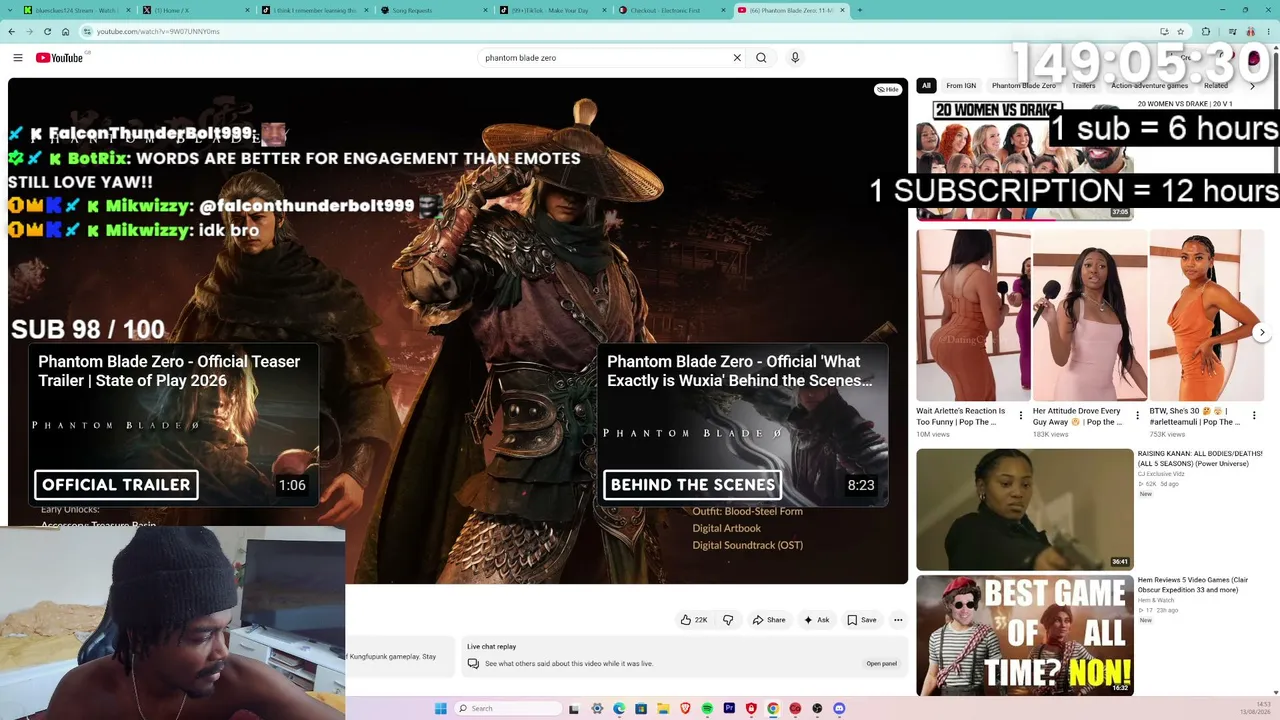Open the Windows Start menu

tap(440, 708)
